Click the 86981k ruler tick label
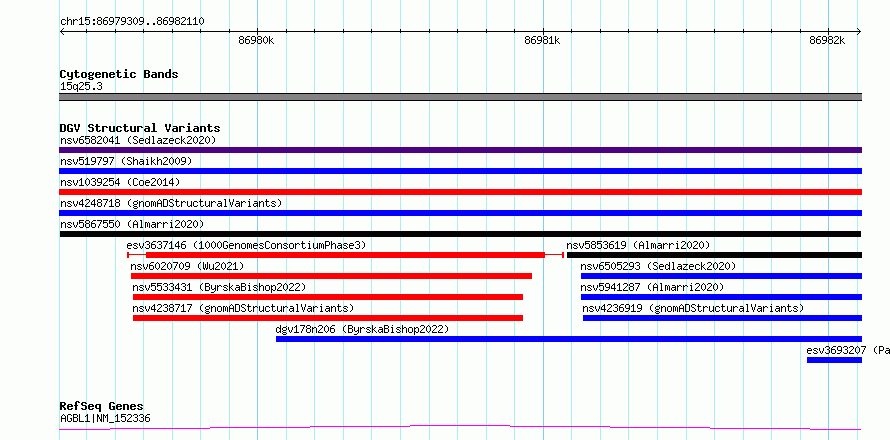The width and height of the screenshot is (890, 440). point(542,41)
